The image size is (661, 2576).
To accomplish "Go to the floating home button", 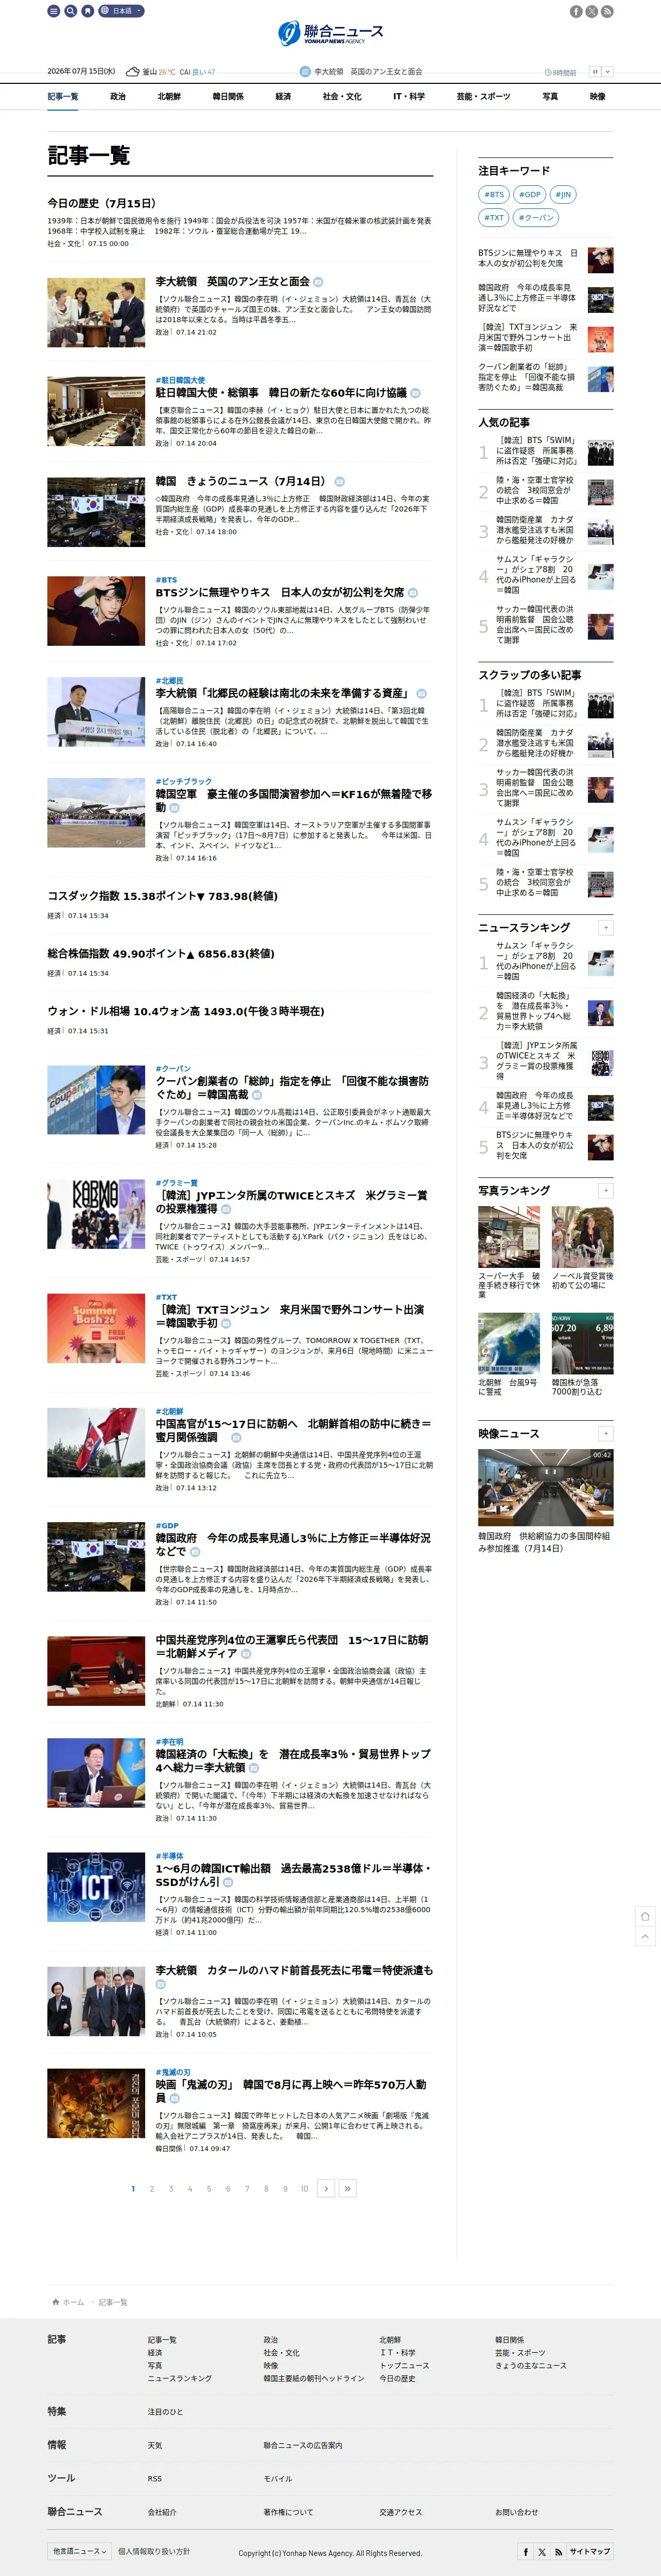I will [645, 1916].
